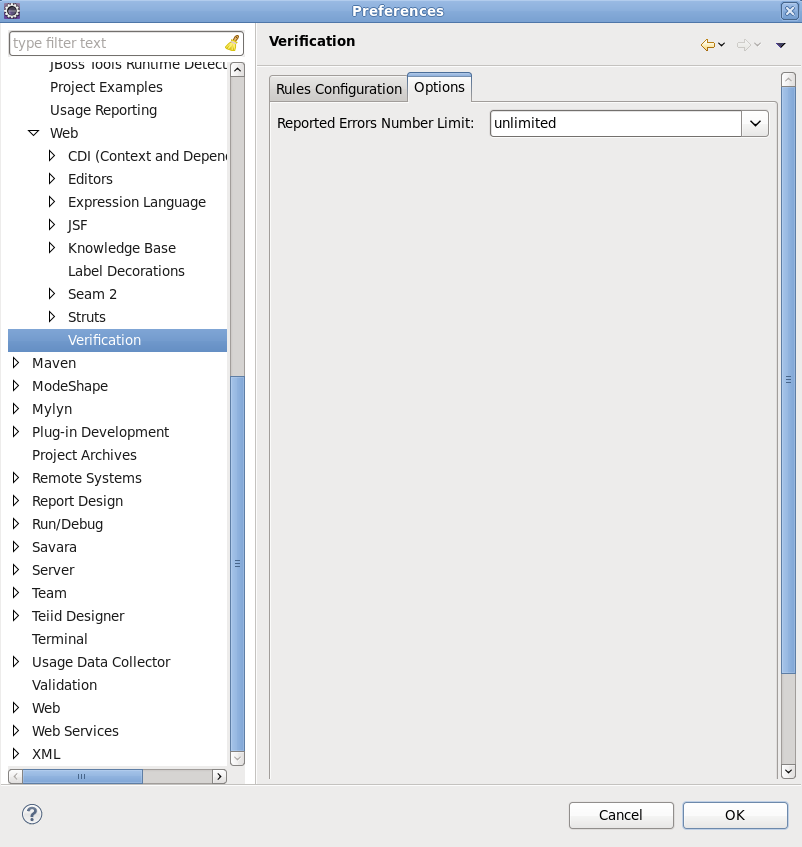This screenshot has width=802, height=847.
Task: Click the back navigation arrow icon
Action: [707, 45]
